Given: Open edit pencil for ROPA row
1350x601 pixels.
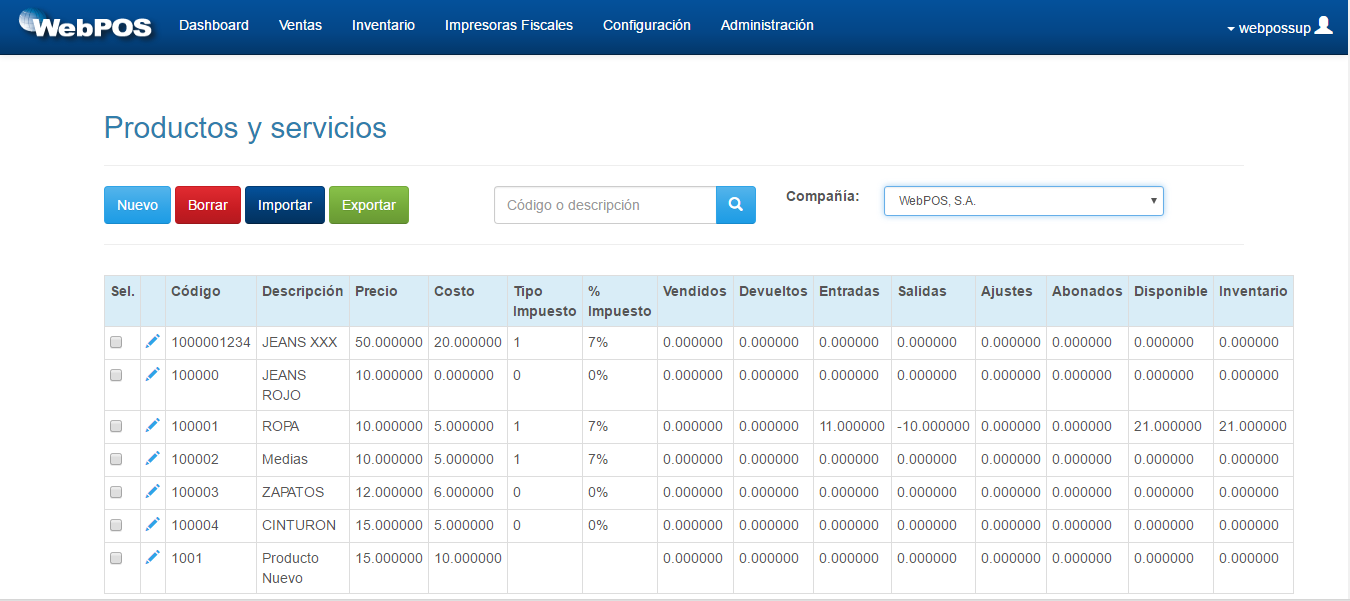Looking at the screenshot, I should pos(152,425).
